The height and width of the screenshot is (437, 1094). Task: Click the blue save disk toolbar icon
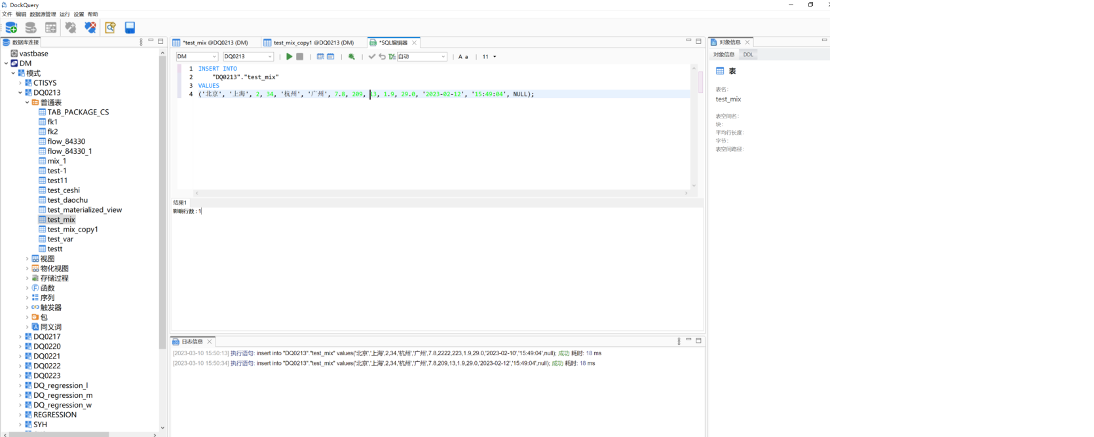[130, 28]
